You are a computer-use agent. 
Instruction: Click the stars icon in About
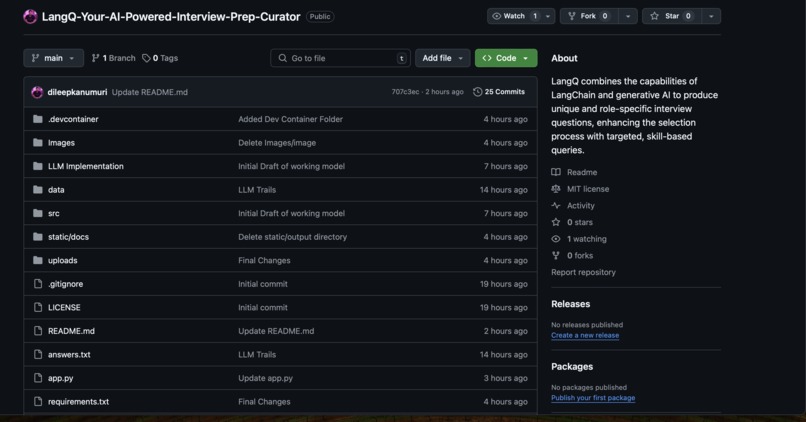556,222
